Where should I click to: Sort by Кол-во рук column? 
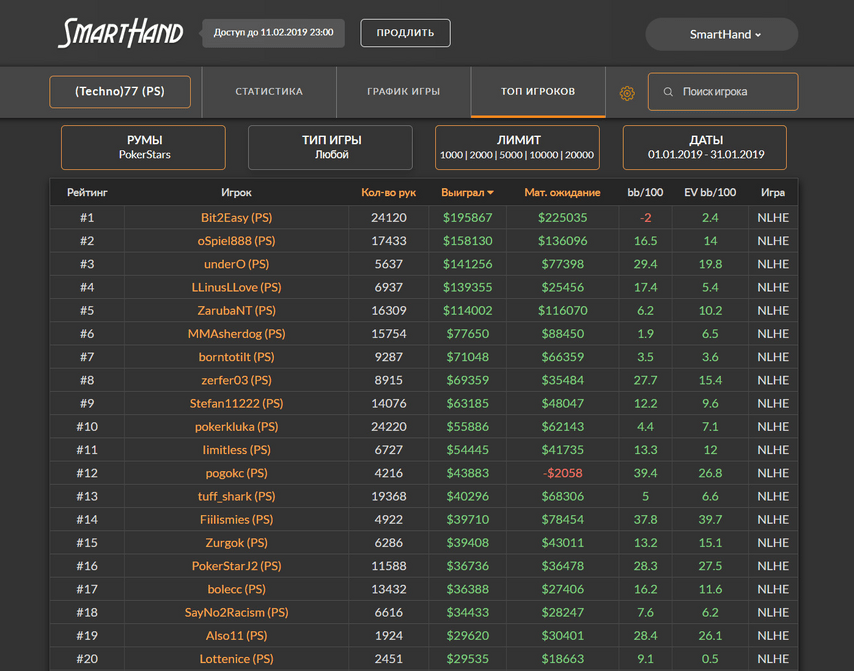(388, 192)
